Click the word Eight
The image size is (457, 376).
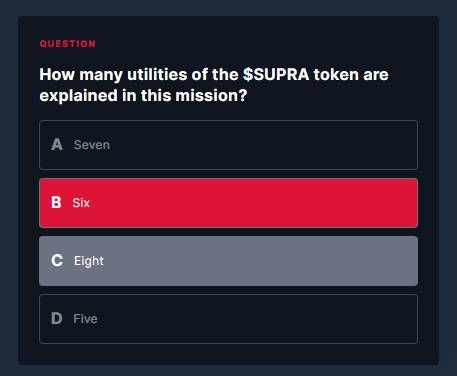(x=89, y=261)
